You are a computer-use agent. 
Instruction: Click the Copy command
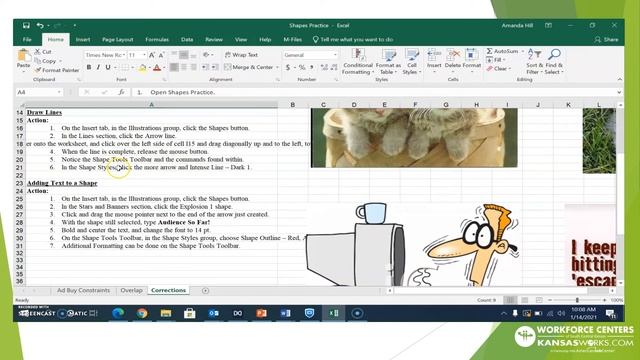tap(45, 61)
